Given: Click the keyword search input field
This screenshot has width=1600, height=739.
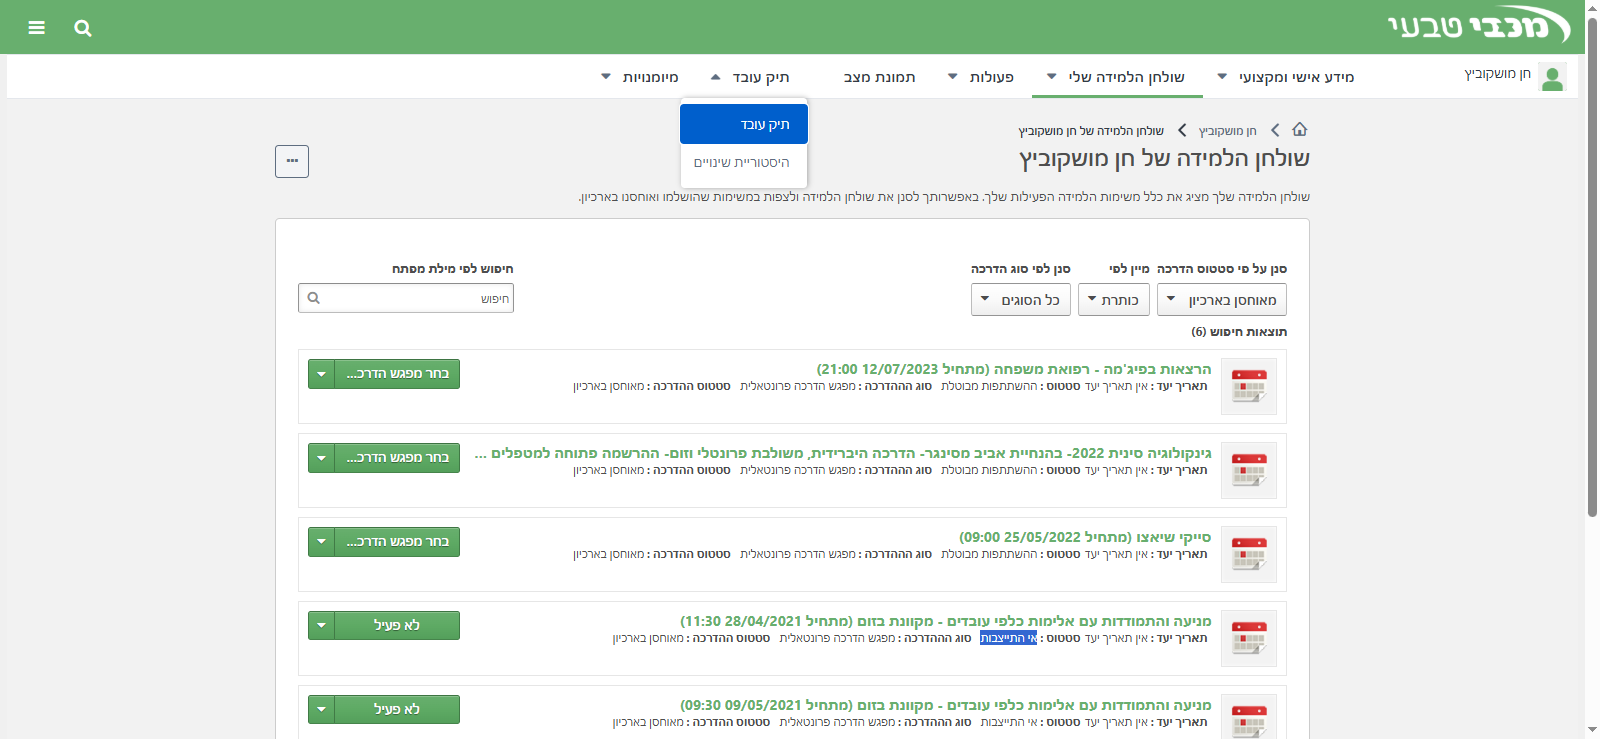Looking at the screenshot, I should [x=406, y=298].
